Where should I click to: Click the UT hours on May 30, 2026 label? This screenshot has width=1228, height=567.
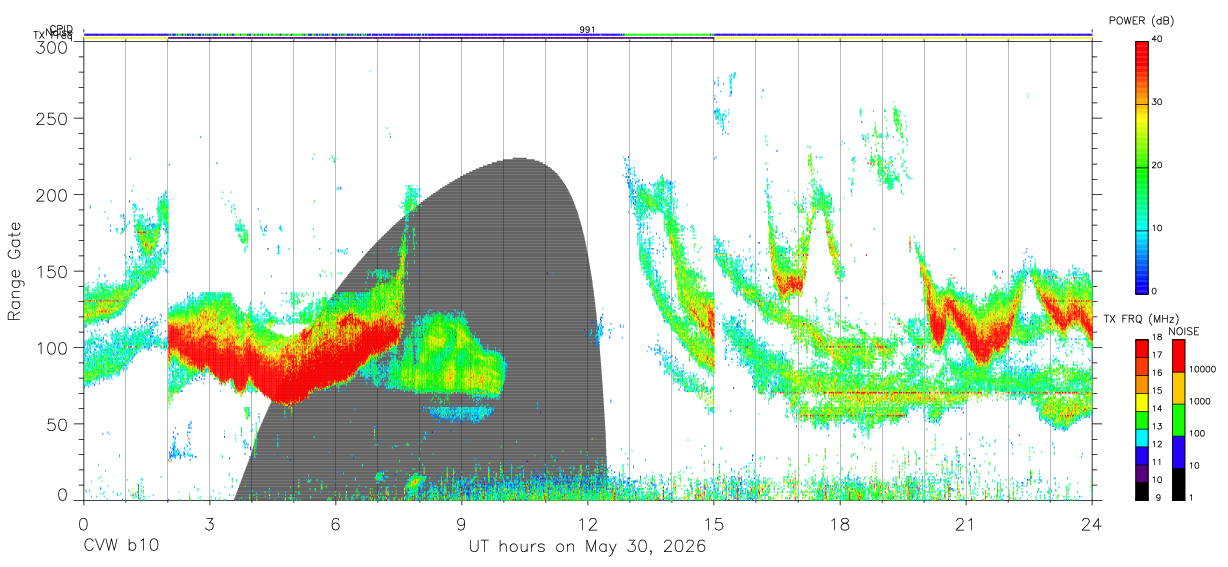click(x=587, y=547)
